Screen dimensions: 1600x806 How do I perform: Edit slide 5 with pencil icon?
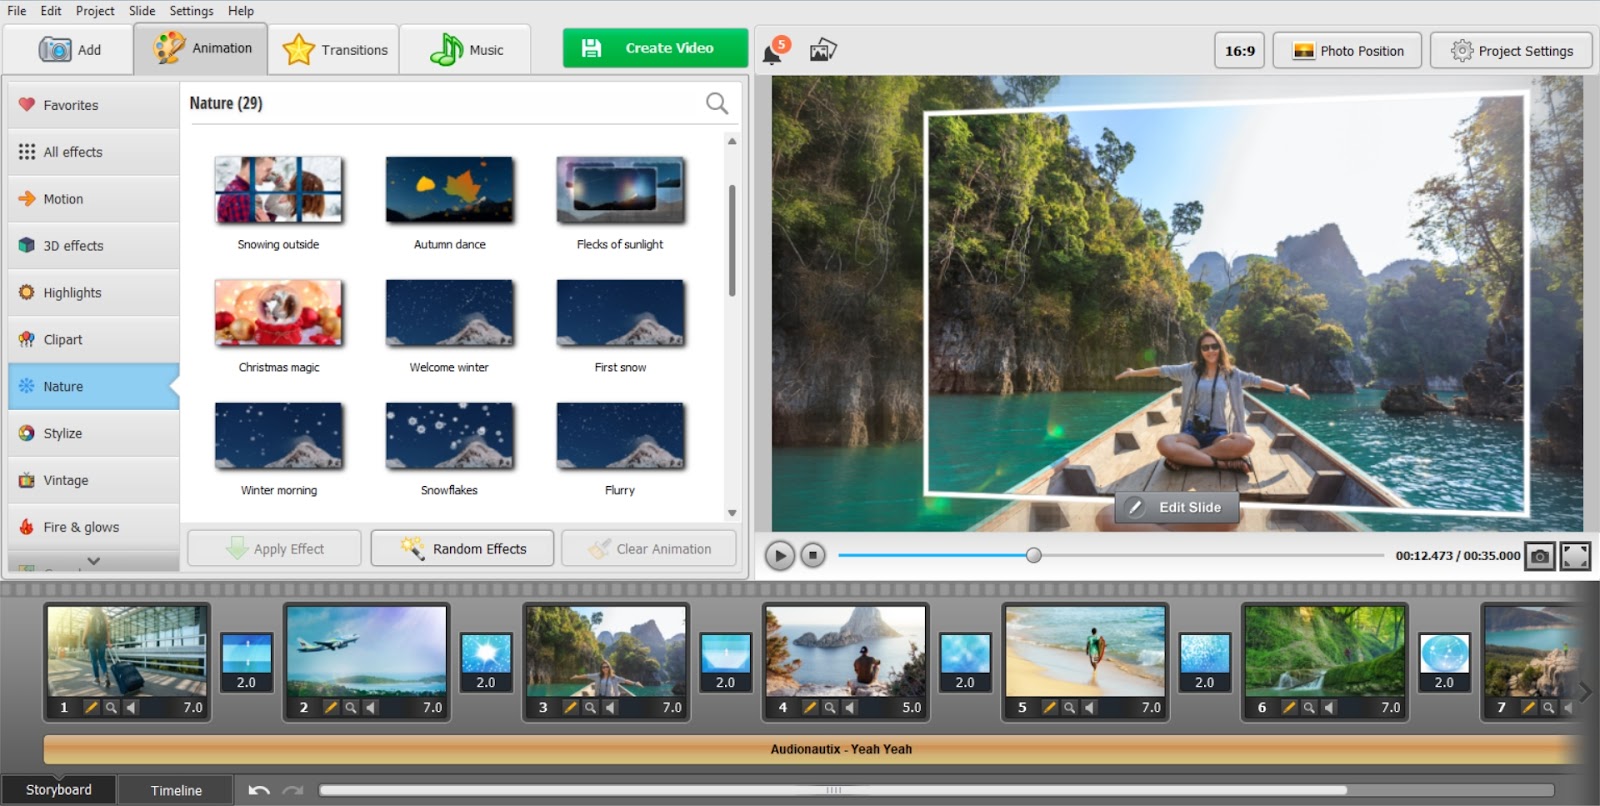[x=1049, y=707]
